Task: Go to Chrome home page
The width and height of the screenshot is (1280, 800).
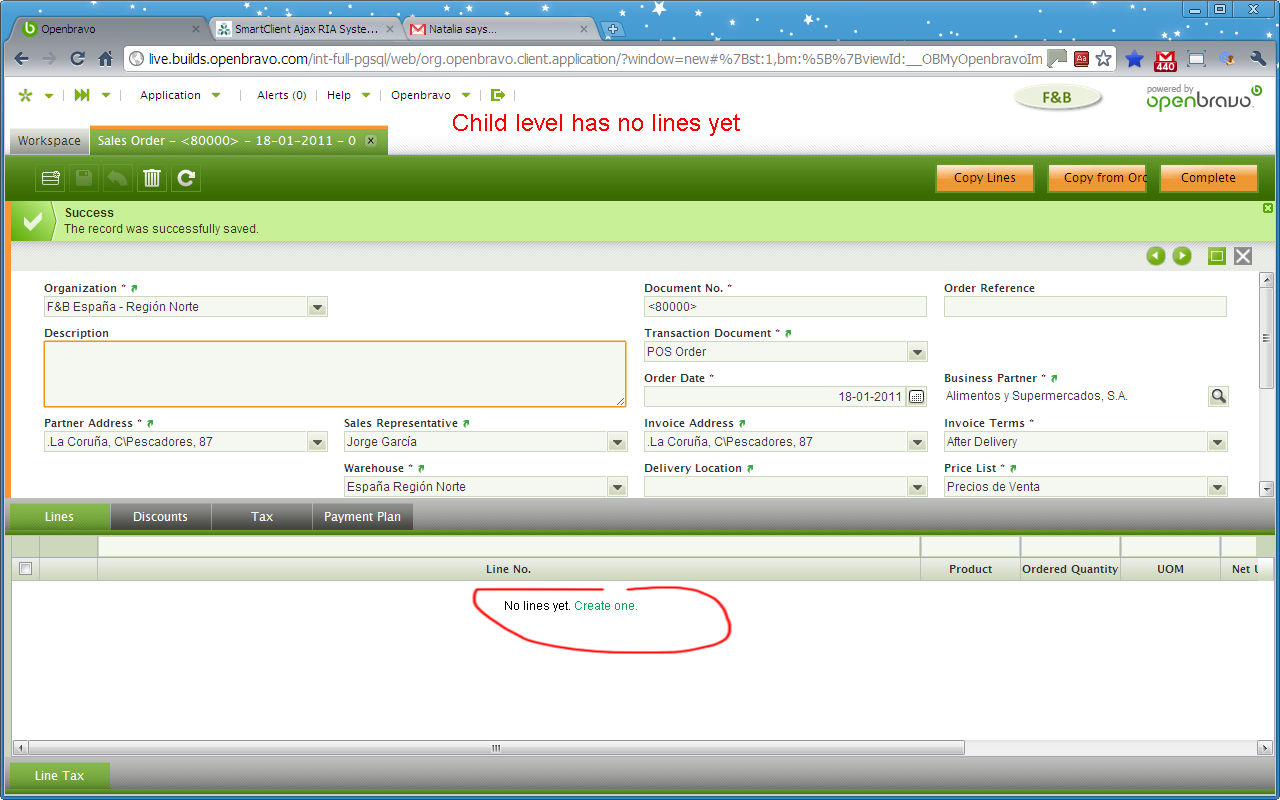Action: (x=105, y=59)
